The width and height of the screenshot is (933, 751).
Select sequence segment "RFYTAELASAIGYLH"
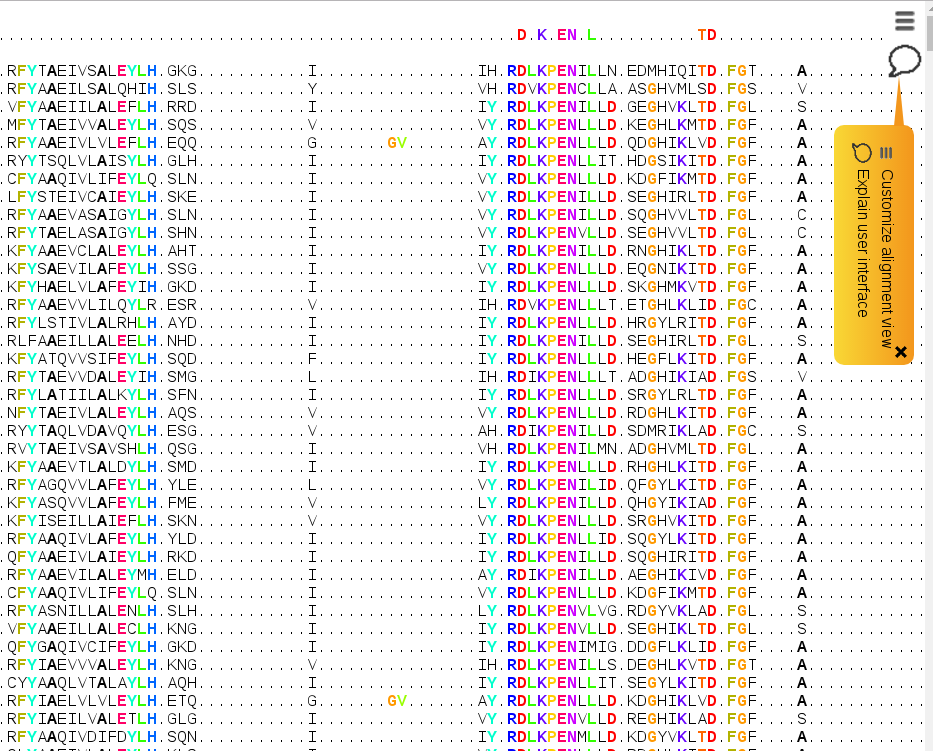pyautogui.click(x=82, y=233)
